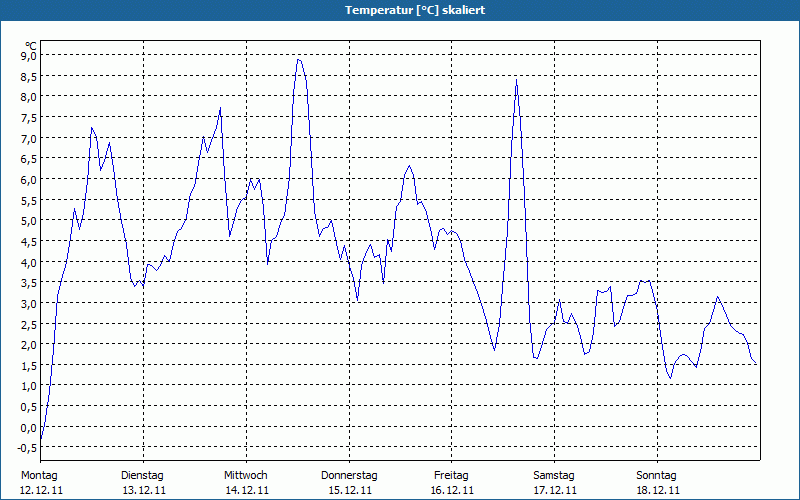
Task: Click the 8,5 y-axis value
Action: click(28, 76)
